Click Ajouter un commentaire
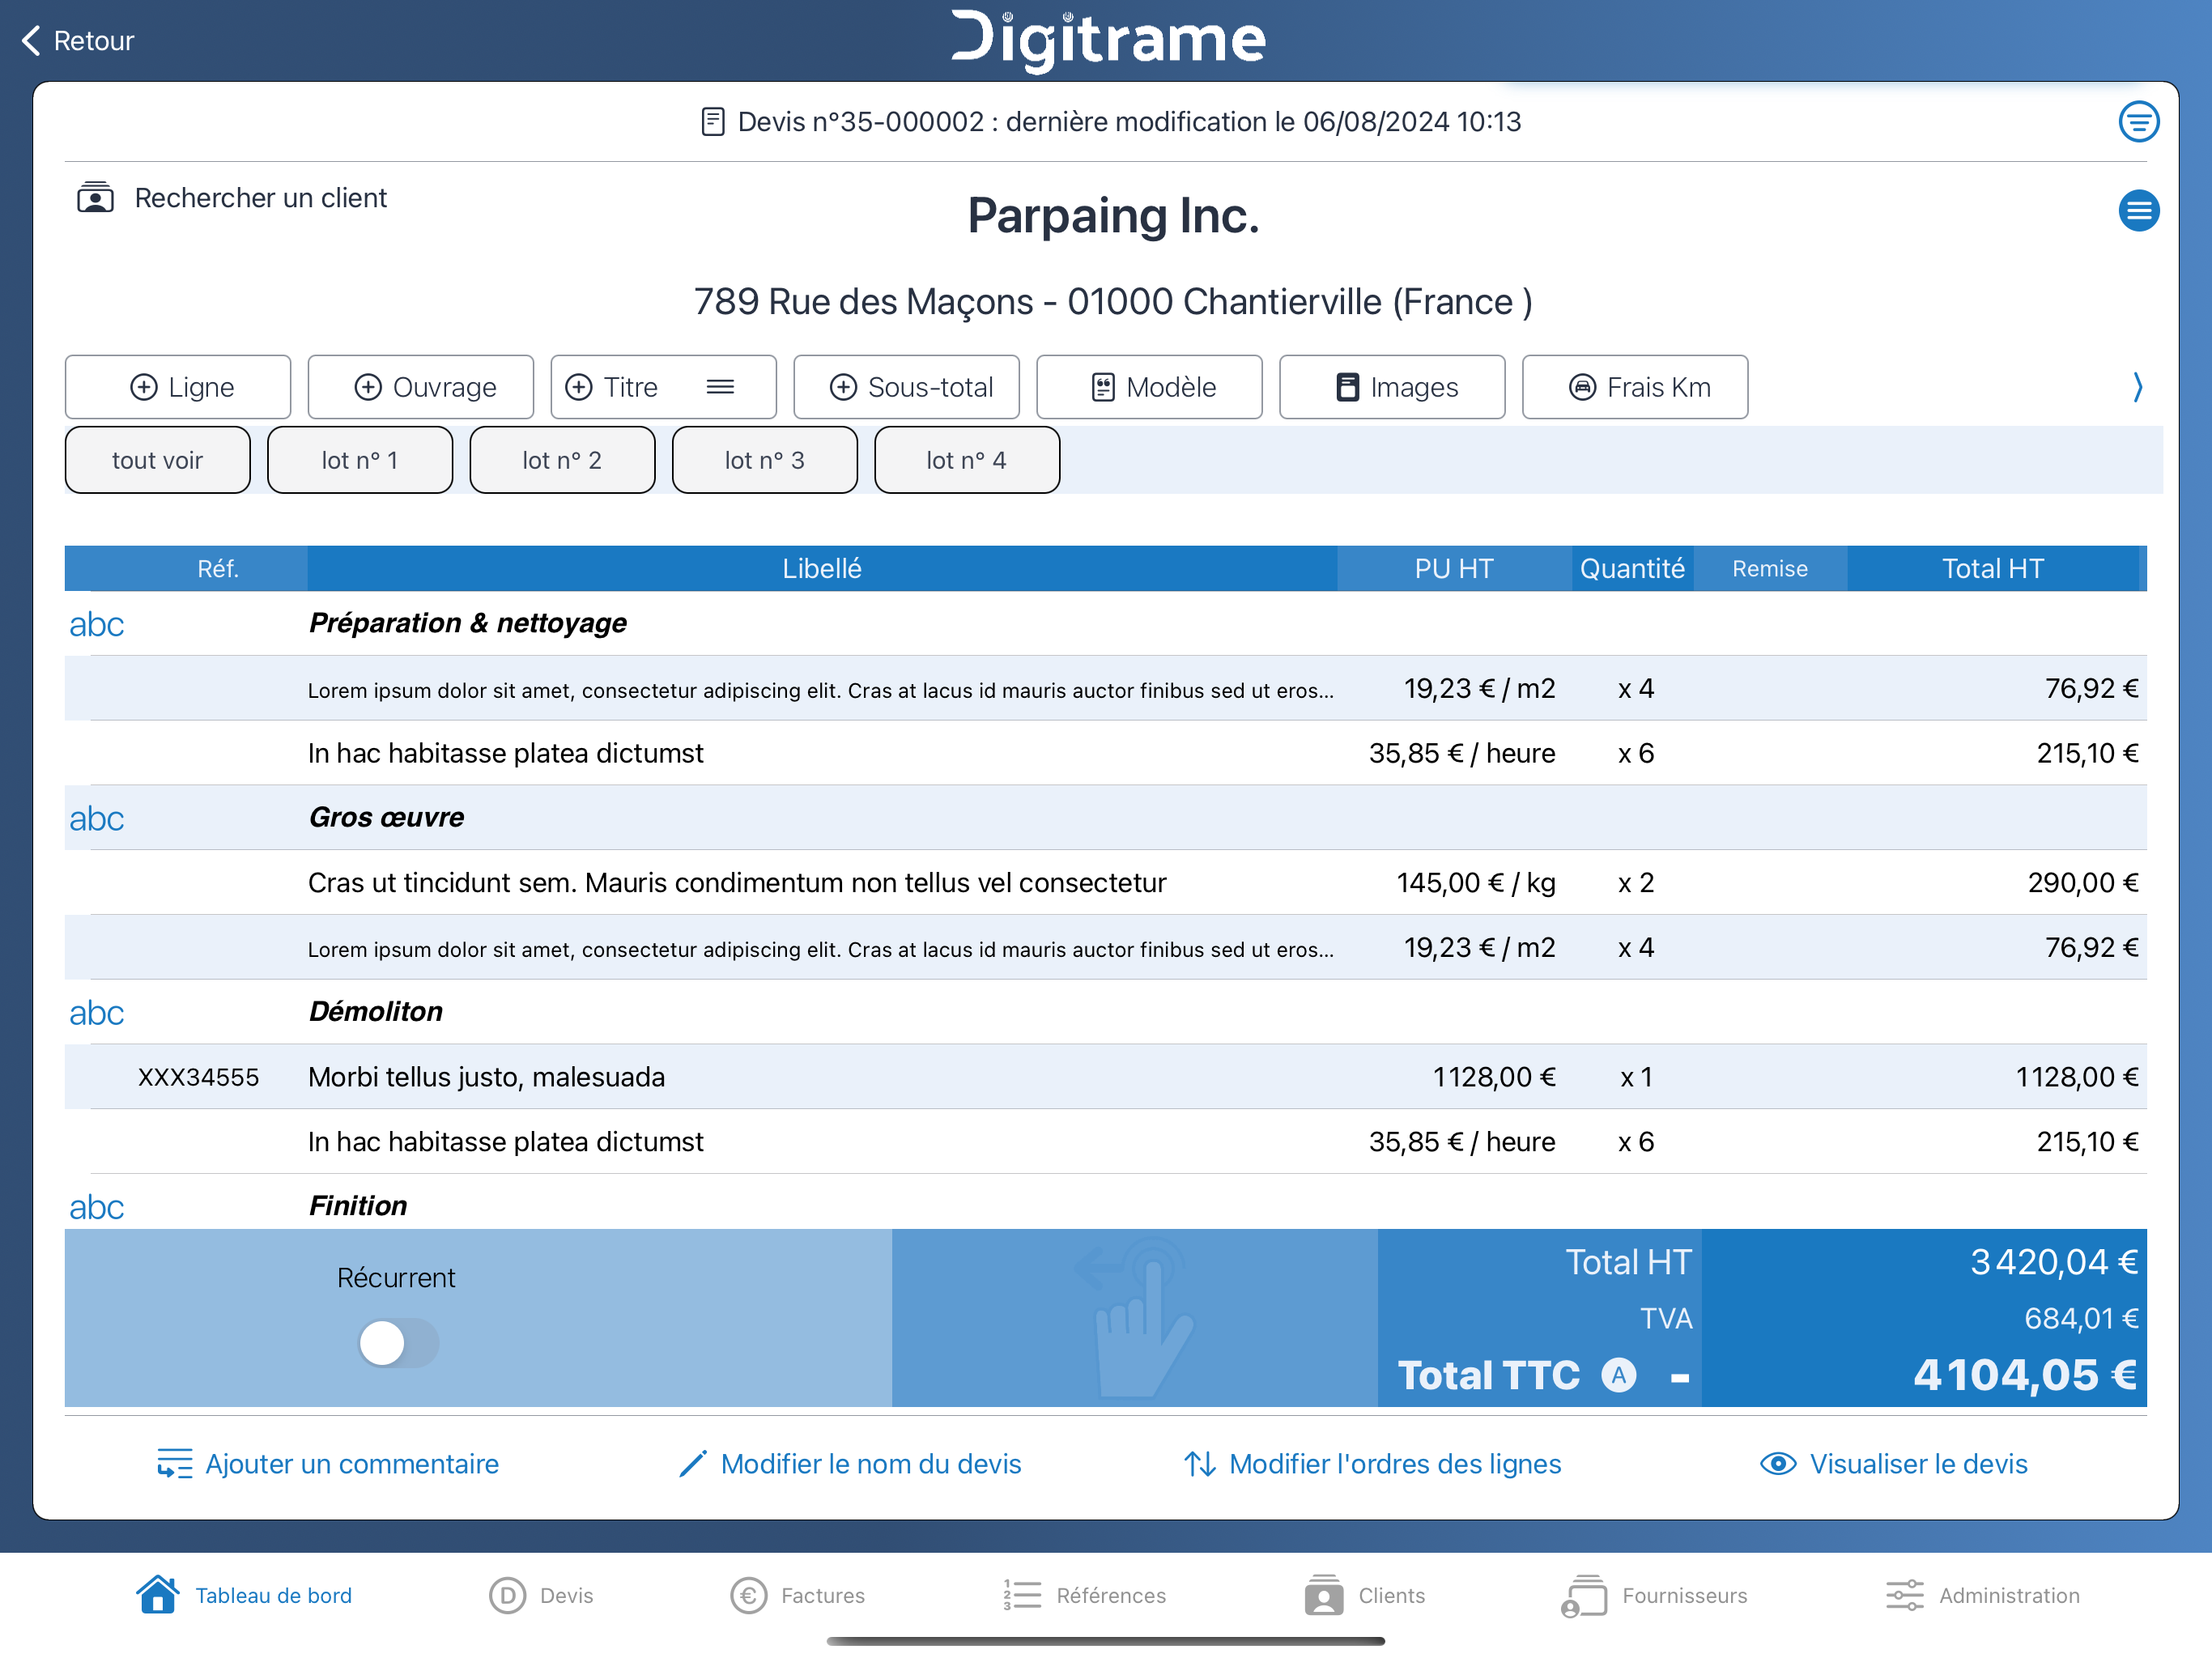 (x=328, y=1464)
